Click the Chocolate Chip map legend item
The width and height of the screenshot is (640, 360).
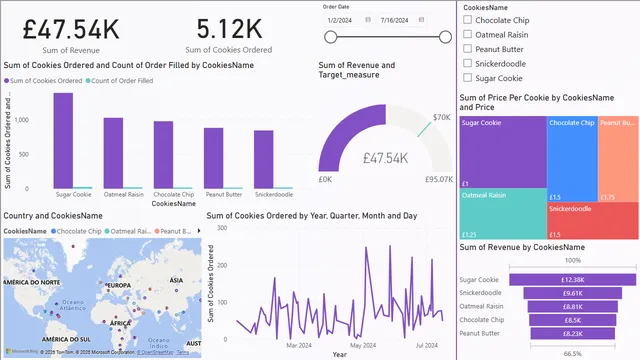(76, 231)
